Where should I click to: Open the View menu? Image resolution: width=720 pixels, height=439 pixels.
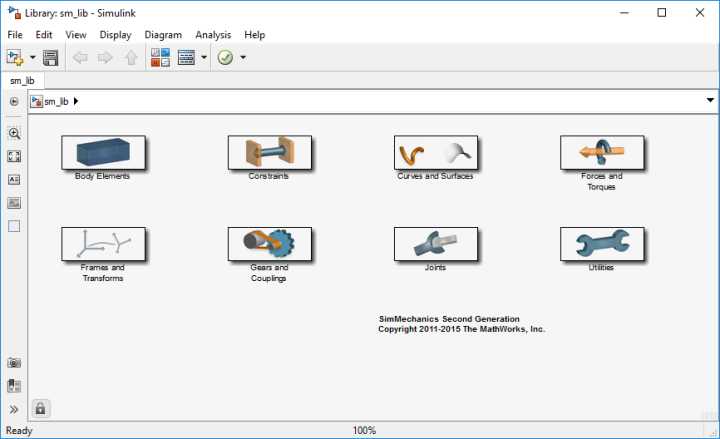click(76, 35)
